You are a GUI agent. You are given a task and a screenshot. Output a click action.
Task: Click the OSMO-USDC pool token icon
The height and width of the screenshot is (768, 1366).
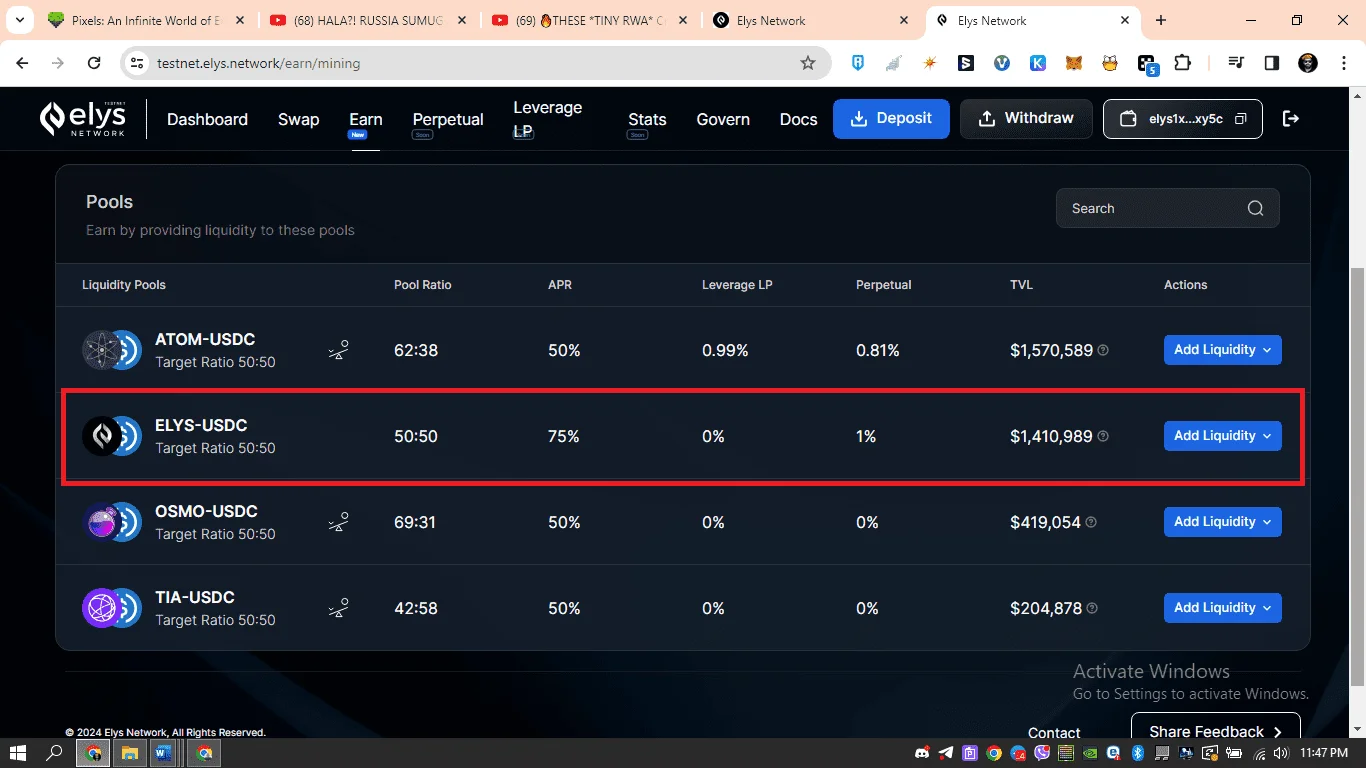click(112, 522)
